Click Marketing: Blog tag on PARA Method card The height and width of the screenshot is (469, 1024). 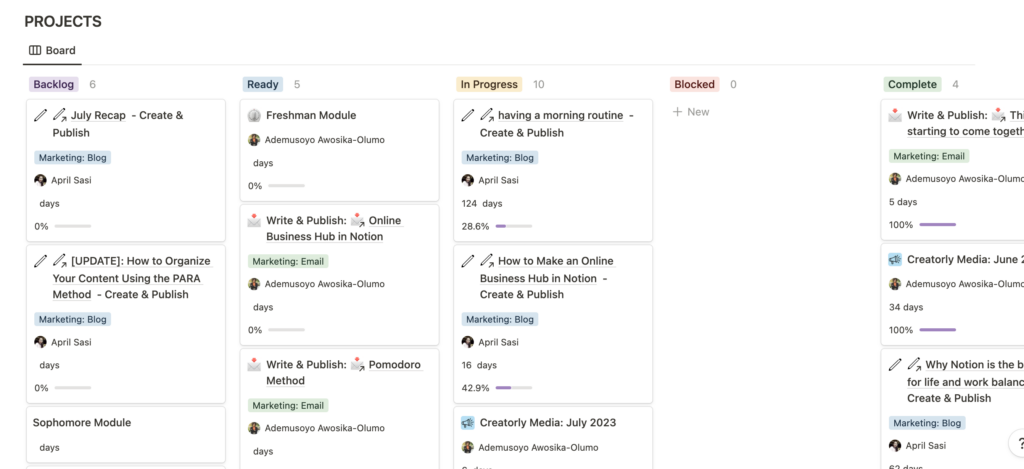click(x=73, y=319)
